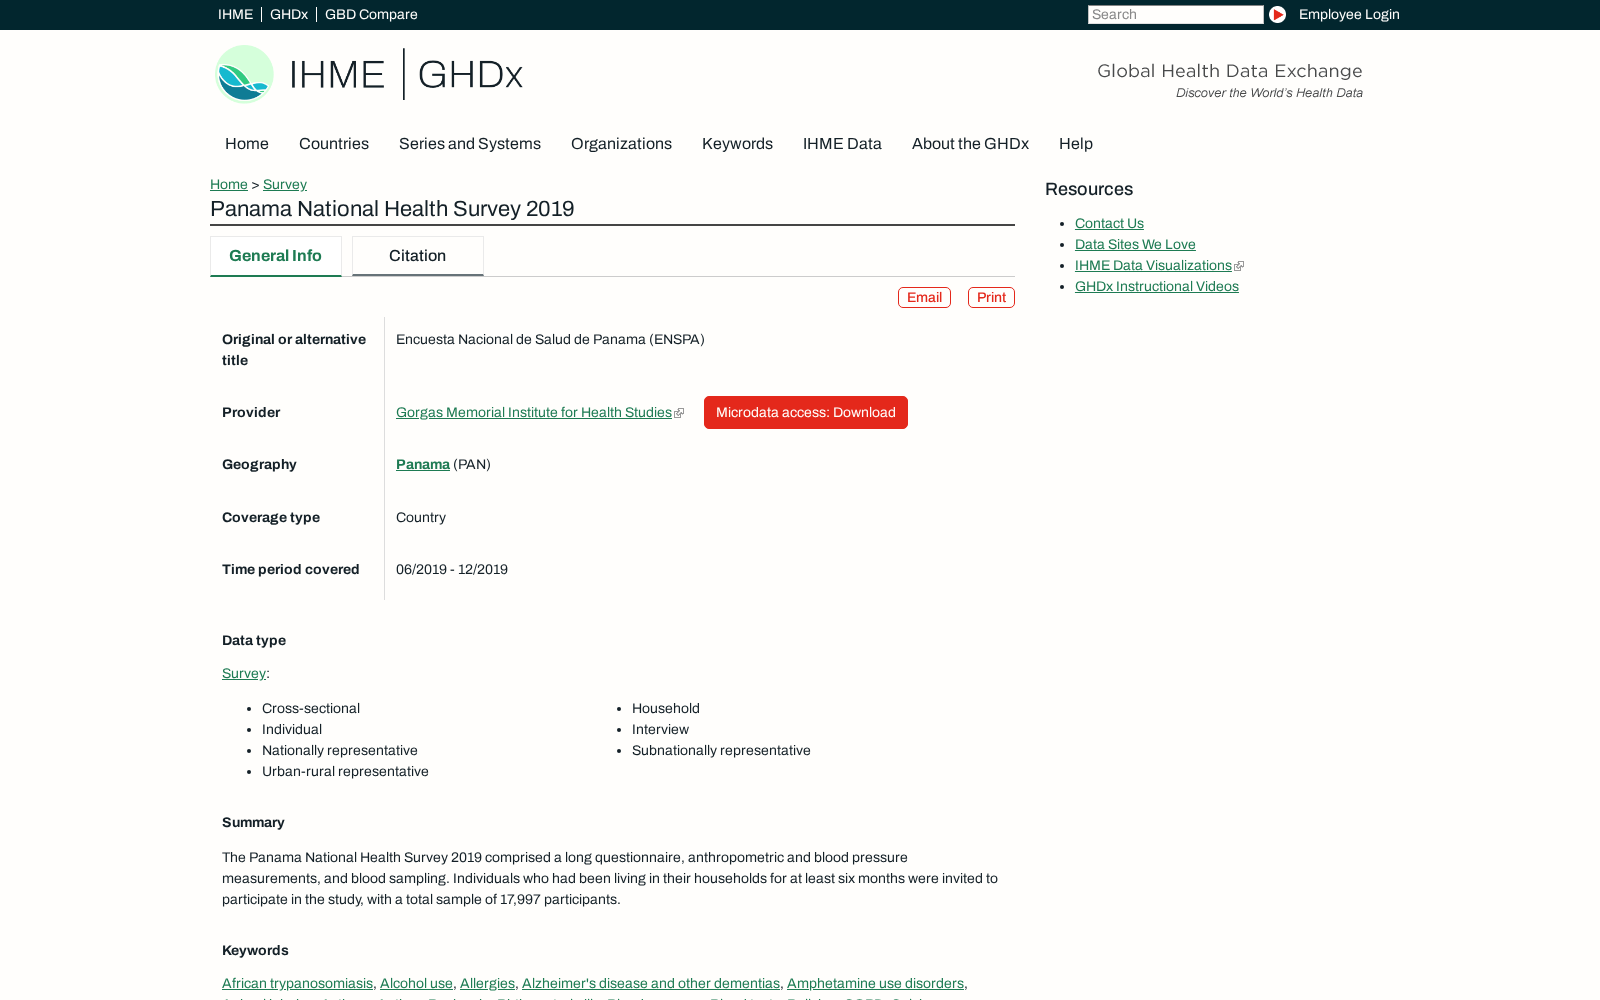Click the time period value 06/2019 - 12/2019
The image size is (1600, 1000).
452,570
